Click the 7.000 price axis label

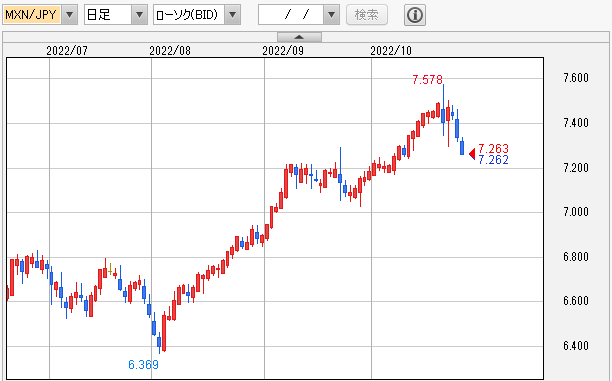(576, 212)
